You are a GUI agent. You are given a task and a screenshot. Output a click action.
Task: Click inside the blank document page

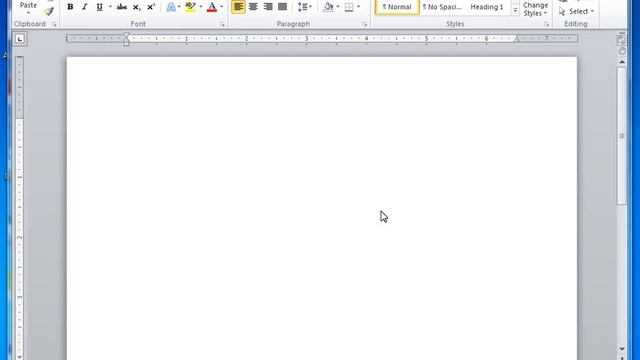point(322,208)
